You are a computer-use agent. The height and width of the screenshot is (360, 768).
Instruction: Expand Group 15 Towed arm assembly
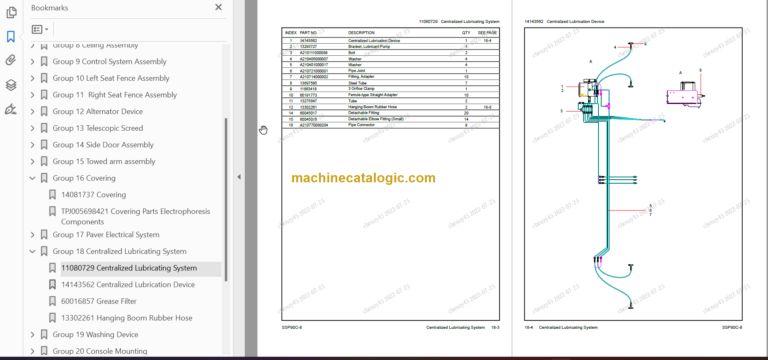coord(32,162)
